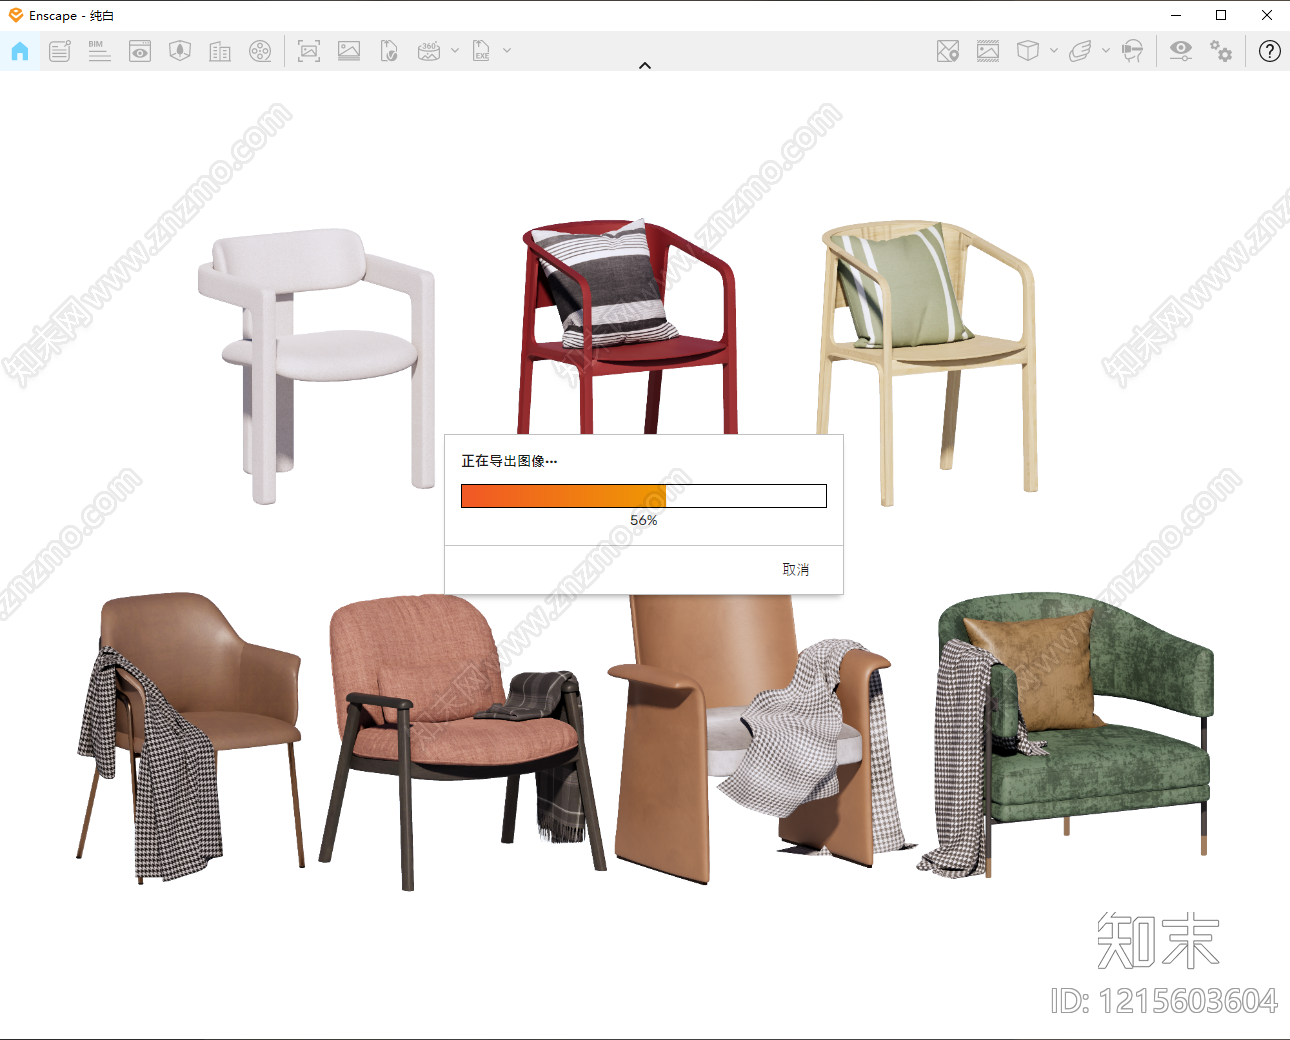
Task: Enable the VR headset mode
Action: pos(1132,51)
